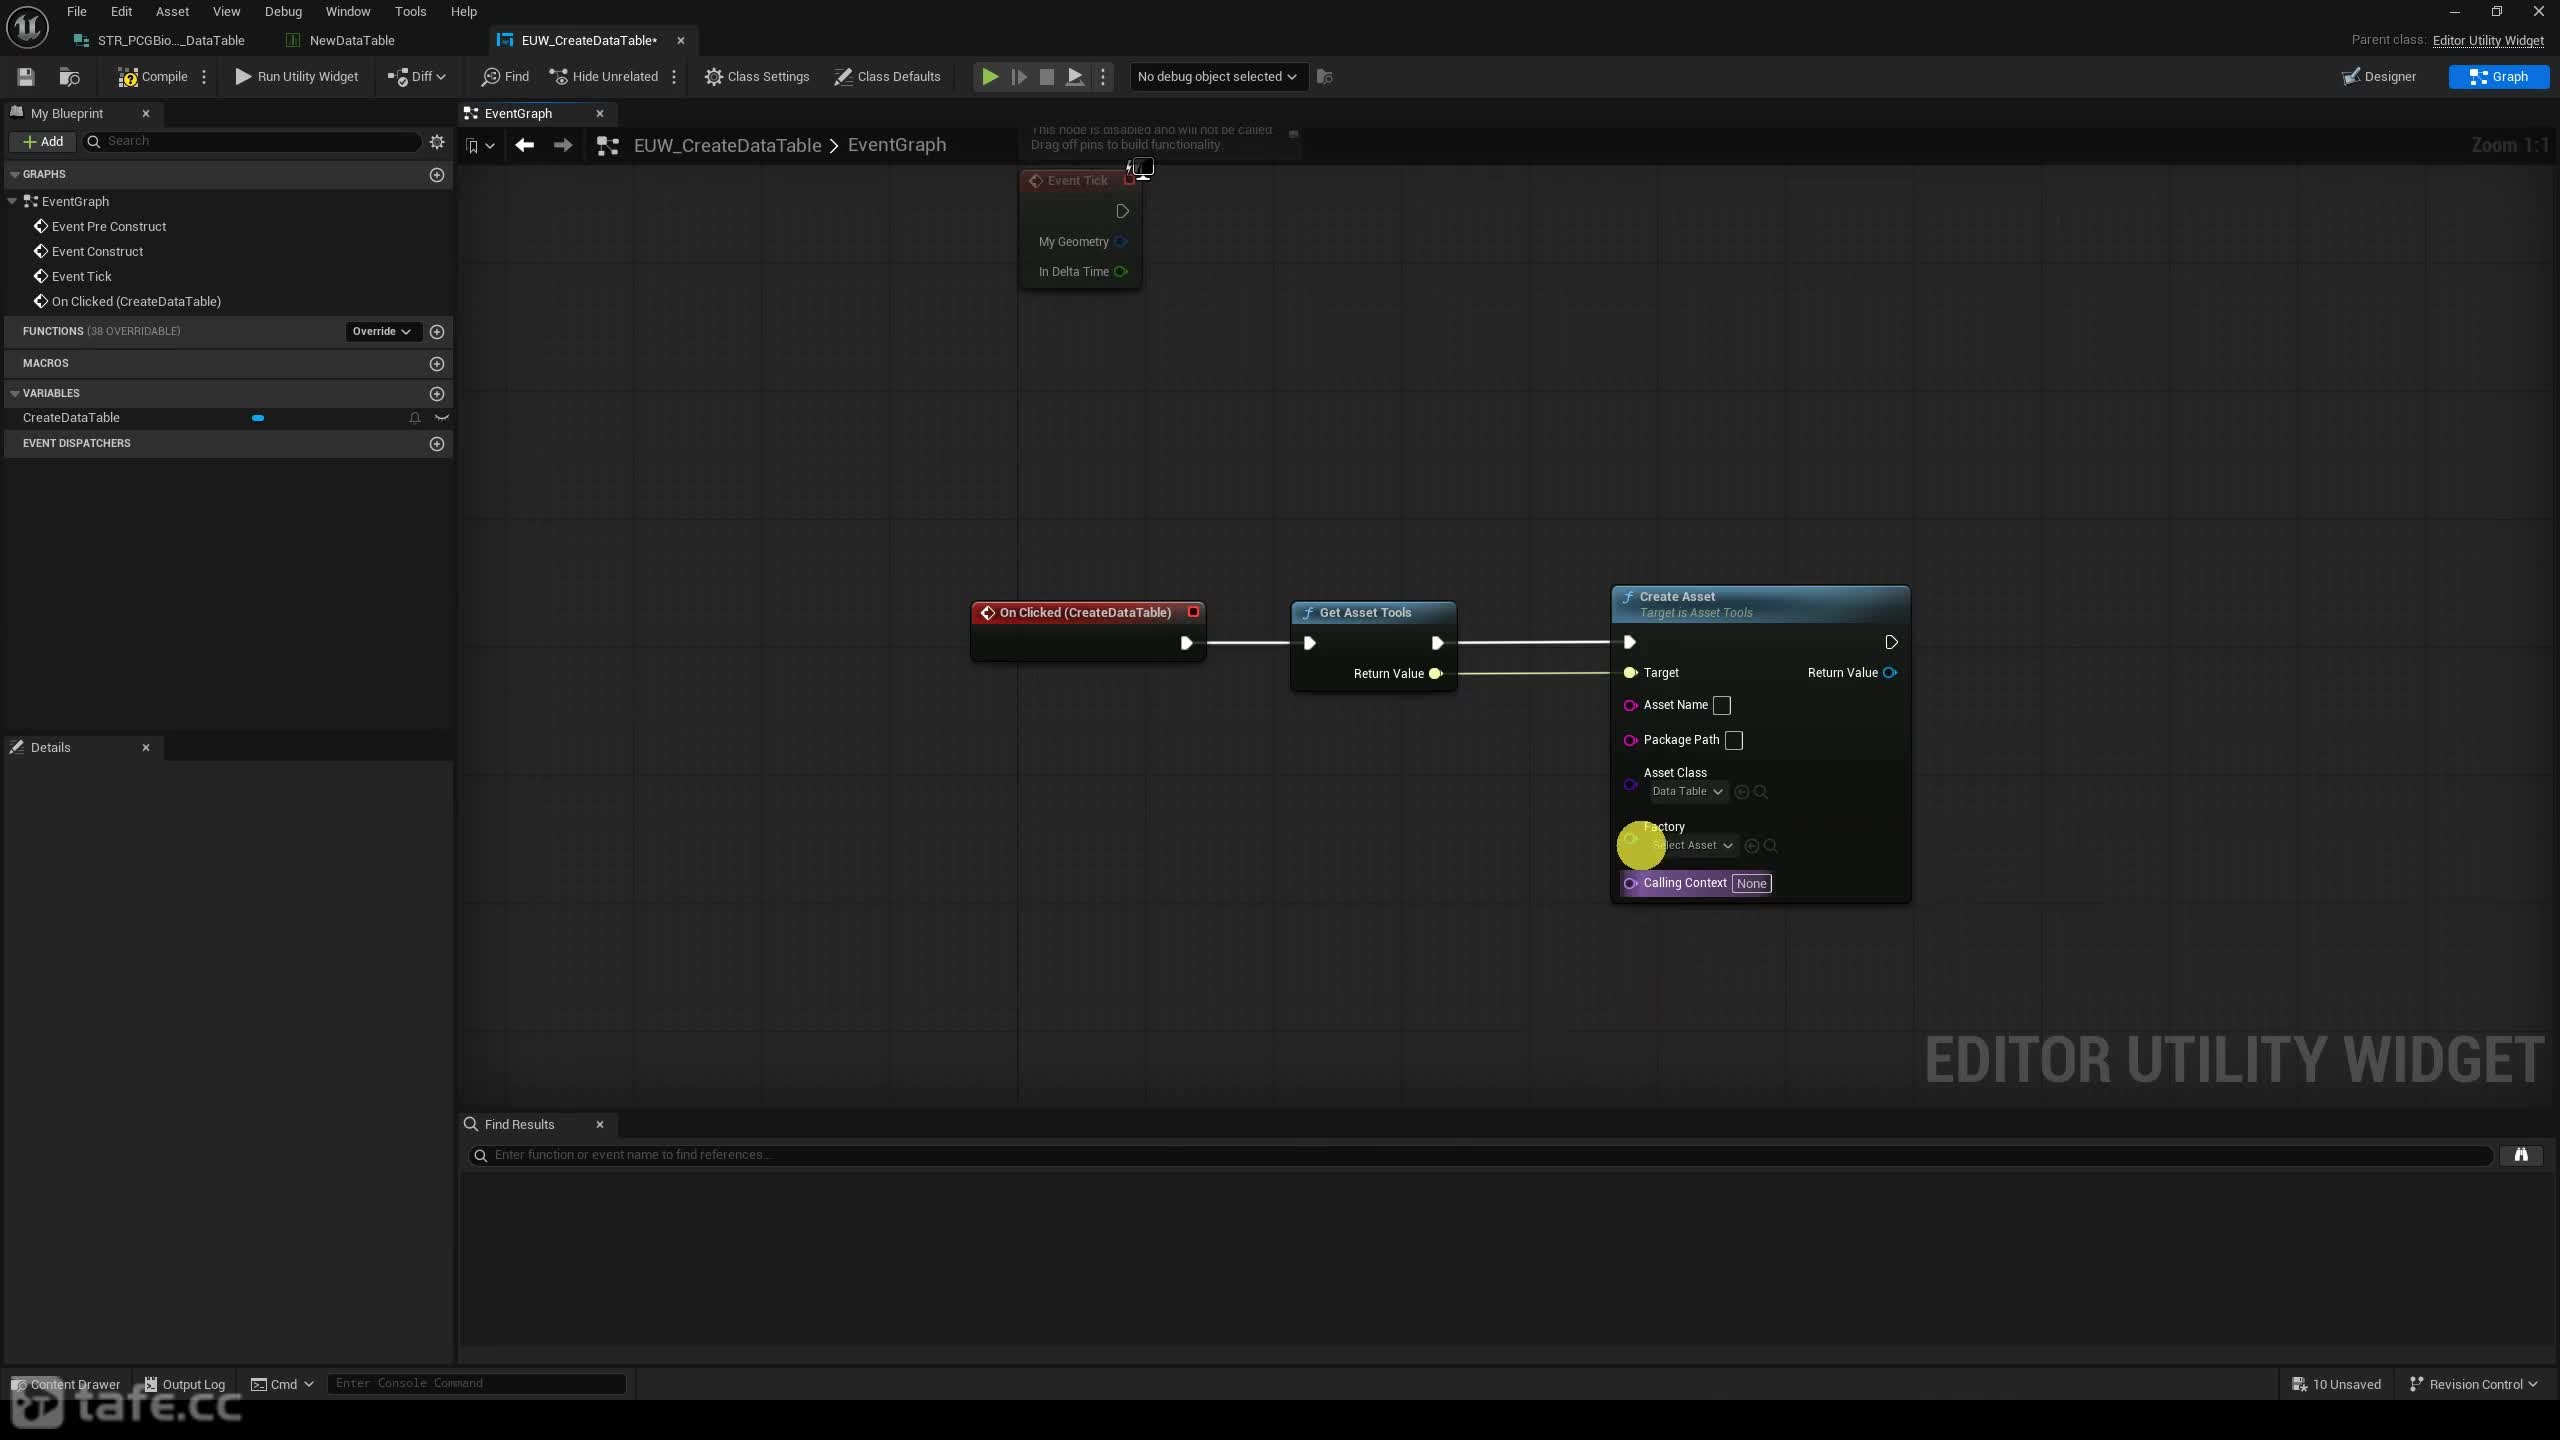Click the Get Asset Tools Return Value pin
This screenshot has width=2560, height=1440.
1435,674
